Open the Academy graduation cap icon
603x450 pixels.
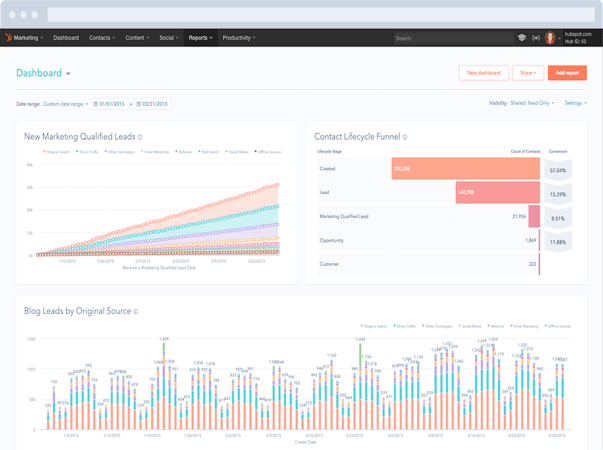click(521, 38)
